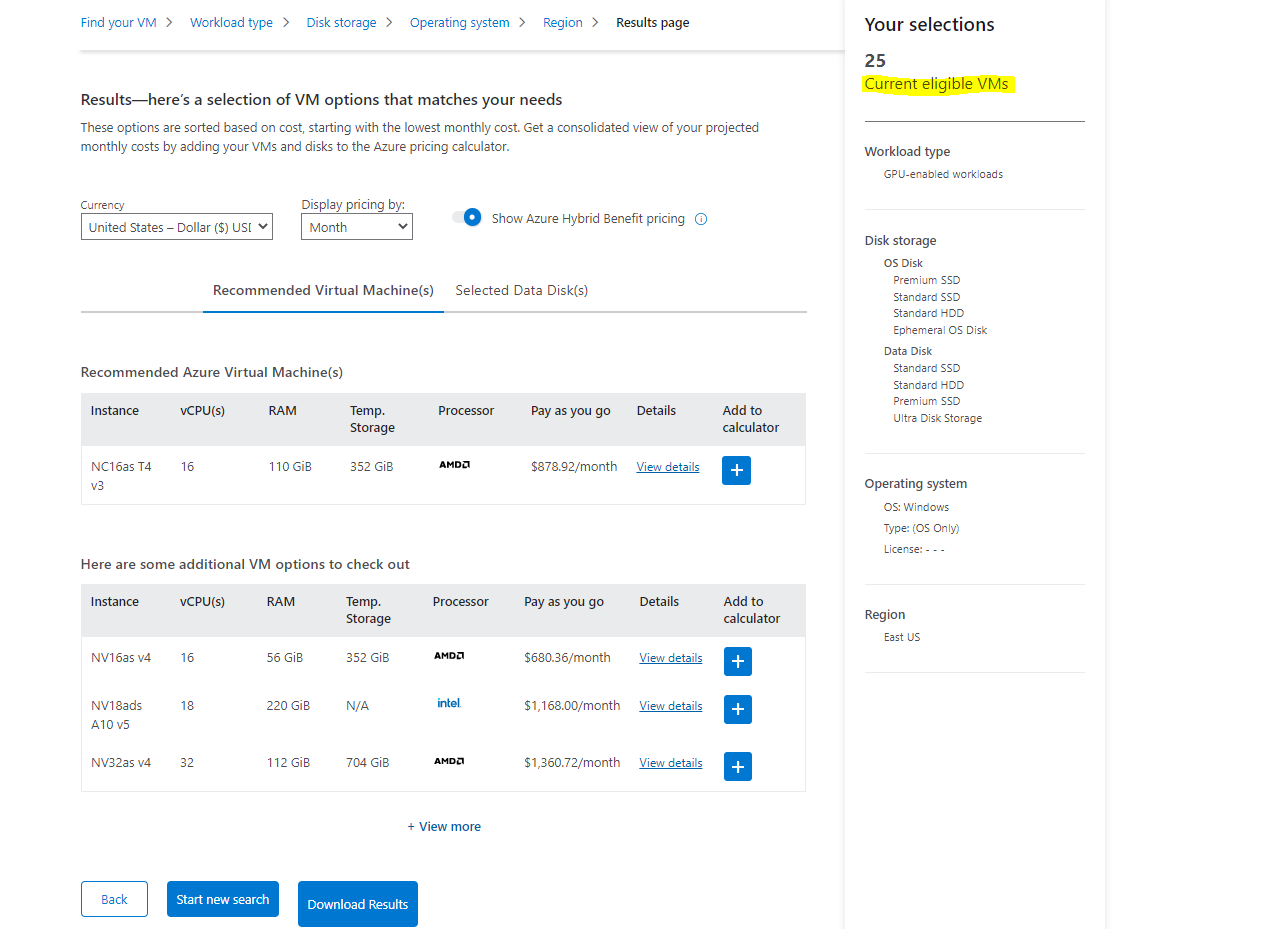The image size is (1283, 929).
Task: View details for NC16as T4 v3
Action: [x=668, y=467]
